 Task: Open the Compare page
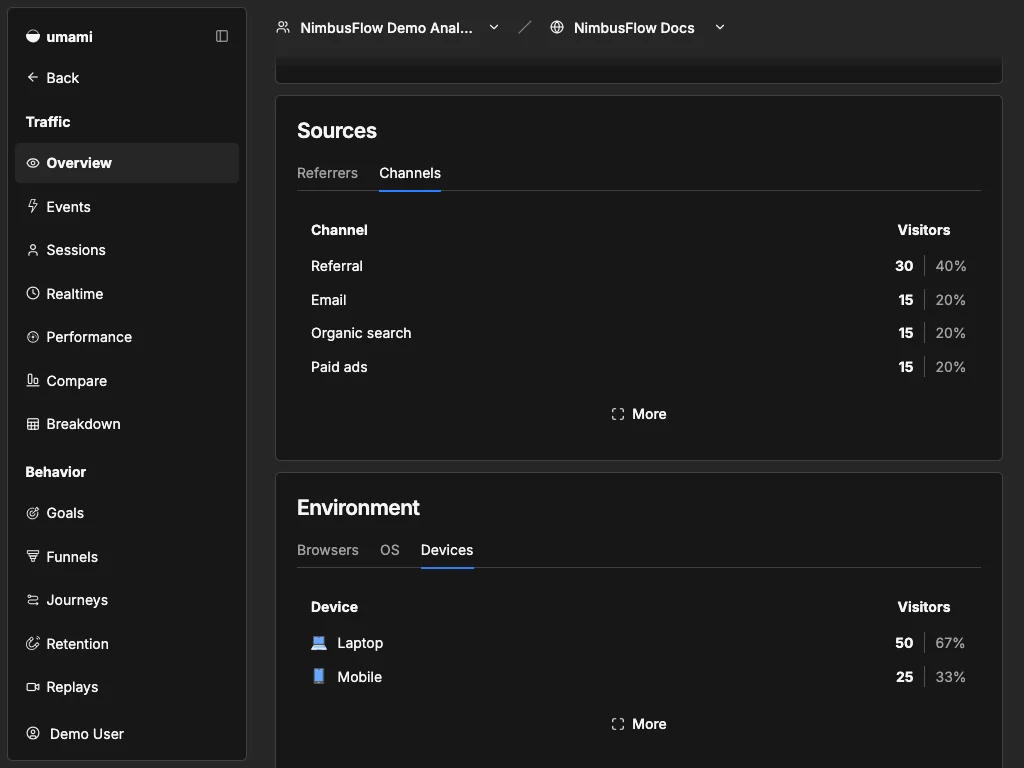tap(127, 380)
